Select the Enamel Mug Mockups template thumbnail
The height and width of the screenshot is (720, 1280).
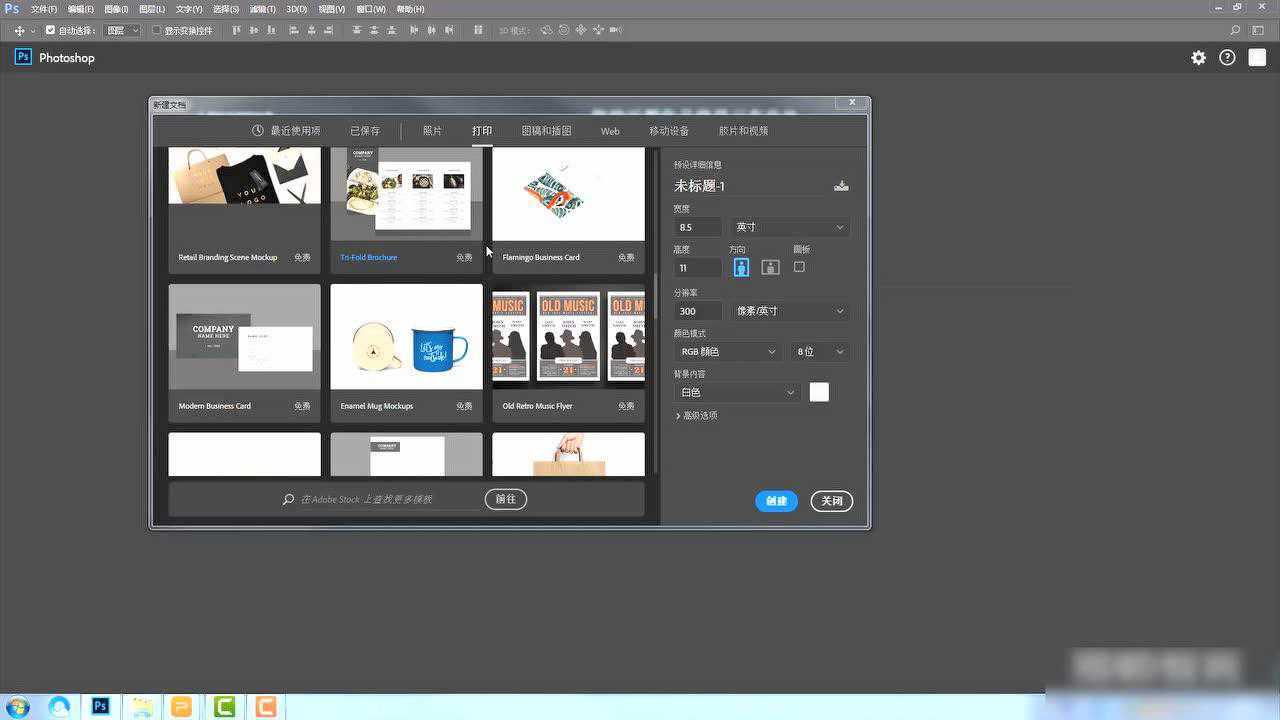pos(406,337)
